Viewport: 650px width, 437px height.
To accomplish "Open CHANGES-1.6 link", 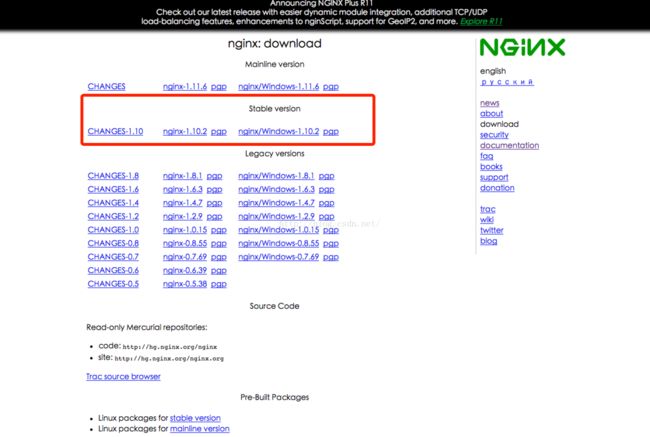I will click(x=113, y=189).
